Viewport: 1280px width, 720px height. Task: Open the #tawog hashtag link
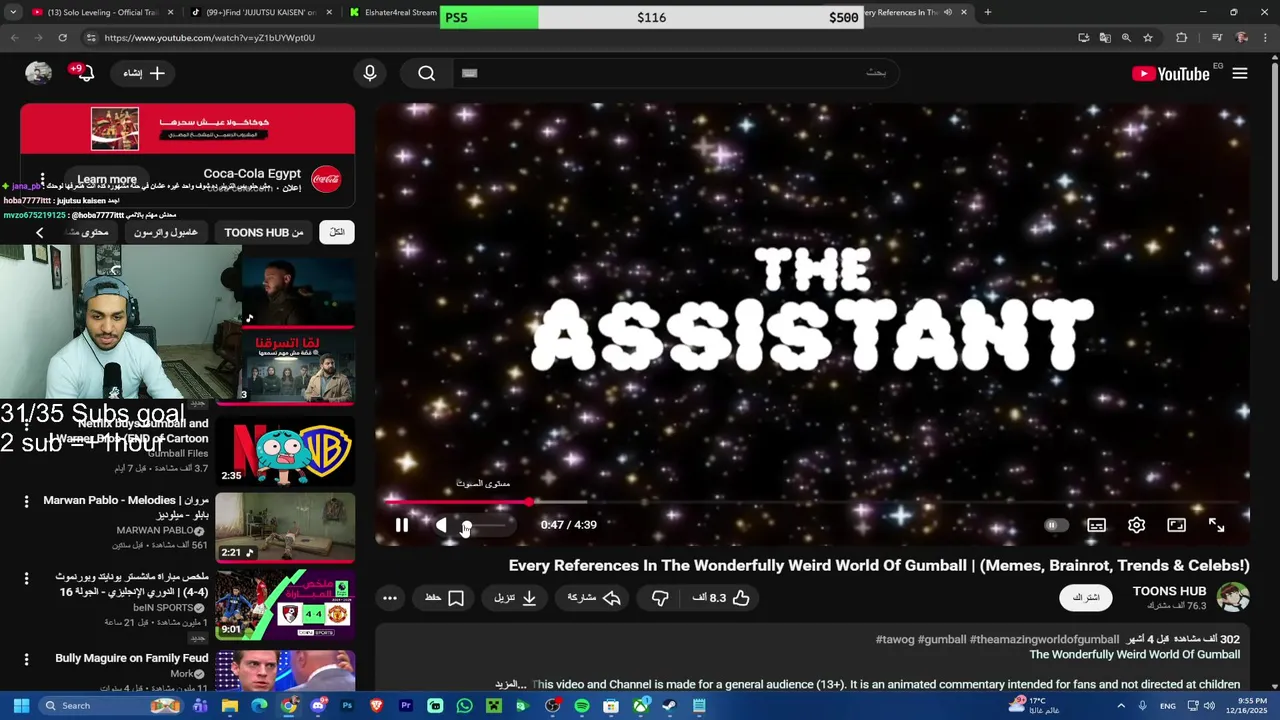[895, 639]
